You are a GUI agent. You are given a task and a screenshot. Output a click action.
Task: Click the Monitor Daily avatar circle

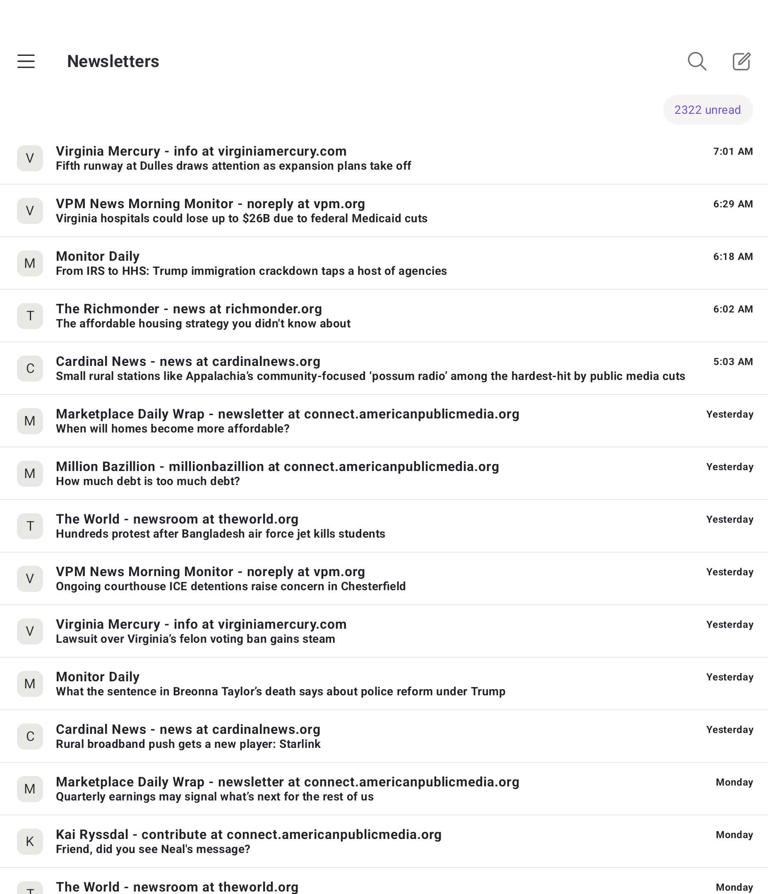point(30,263)
